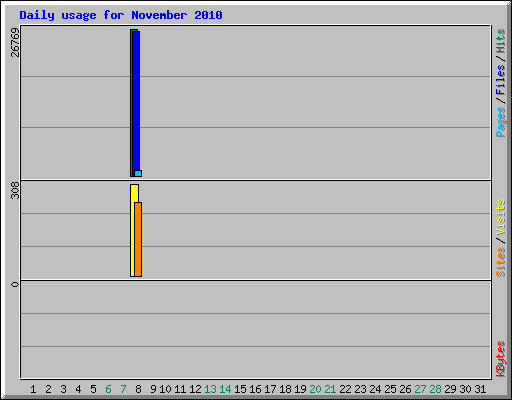Click green weekend day 14 label
This screenshot has width=512, height=400.
(225, 389)
